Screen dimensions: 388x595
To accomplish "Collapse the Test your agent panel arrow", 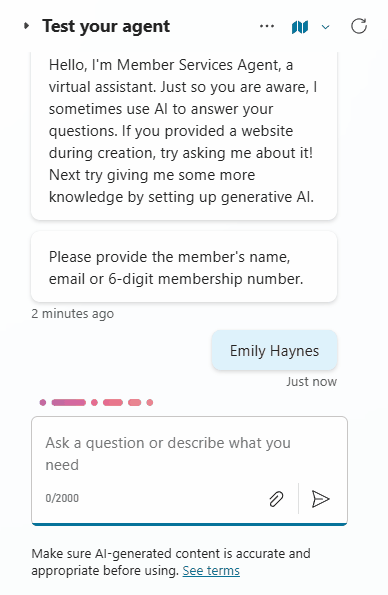I will point(26,26).
